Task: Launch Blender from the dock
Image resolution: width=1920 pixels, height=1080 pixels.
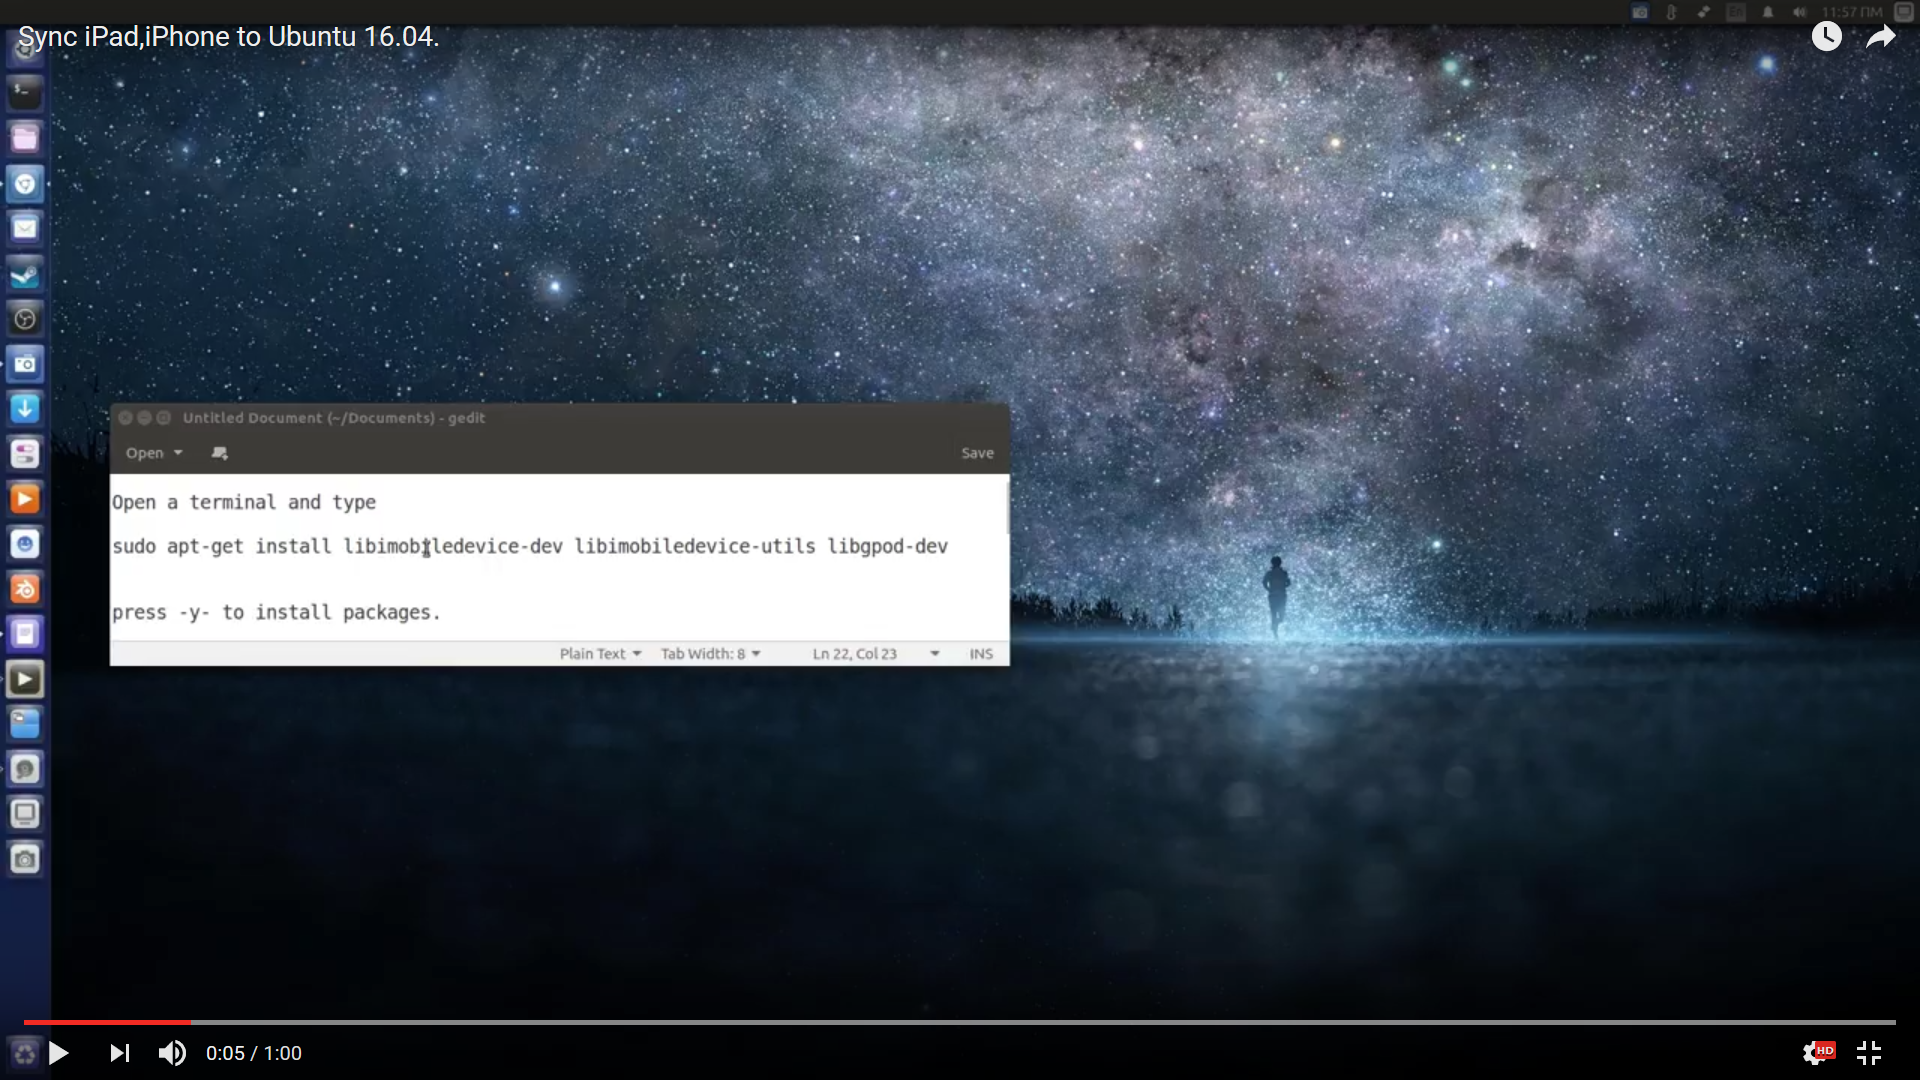Action: pyautogui.click(x=25, y=589)
